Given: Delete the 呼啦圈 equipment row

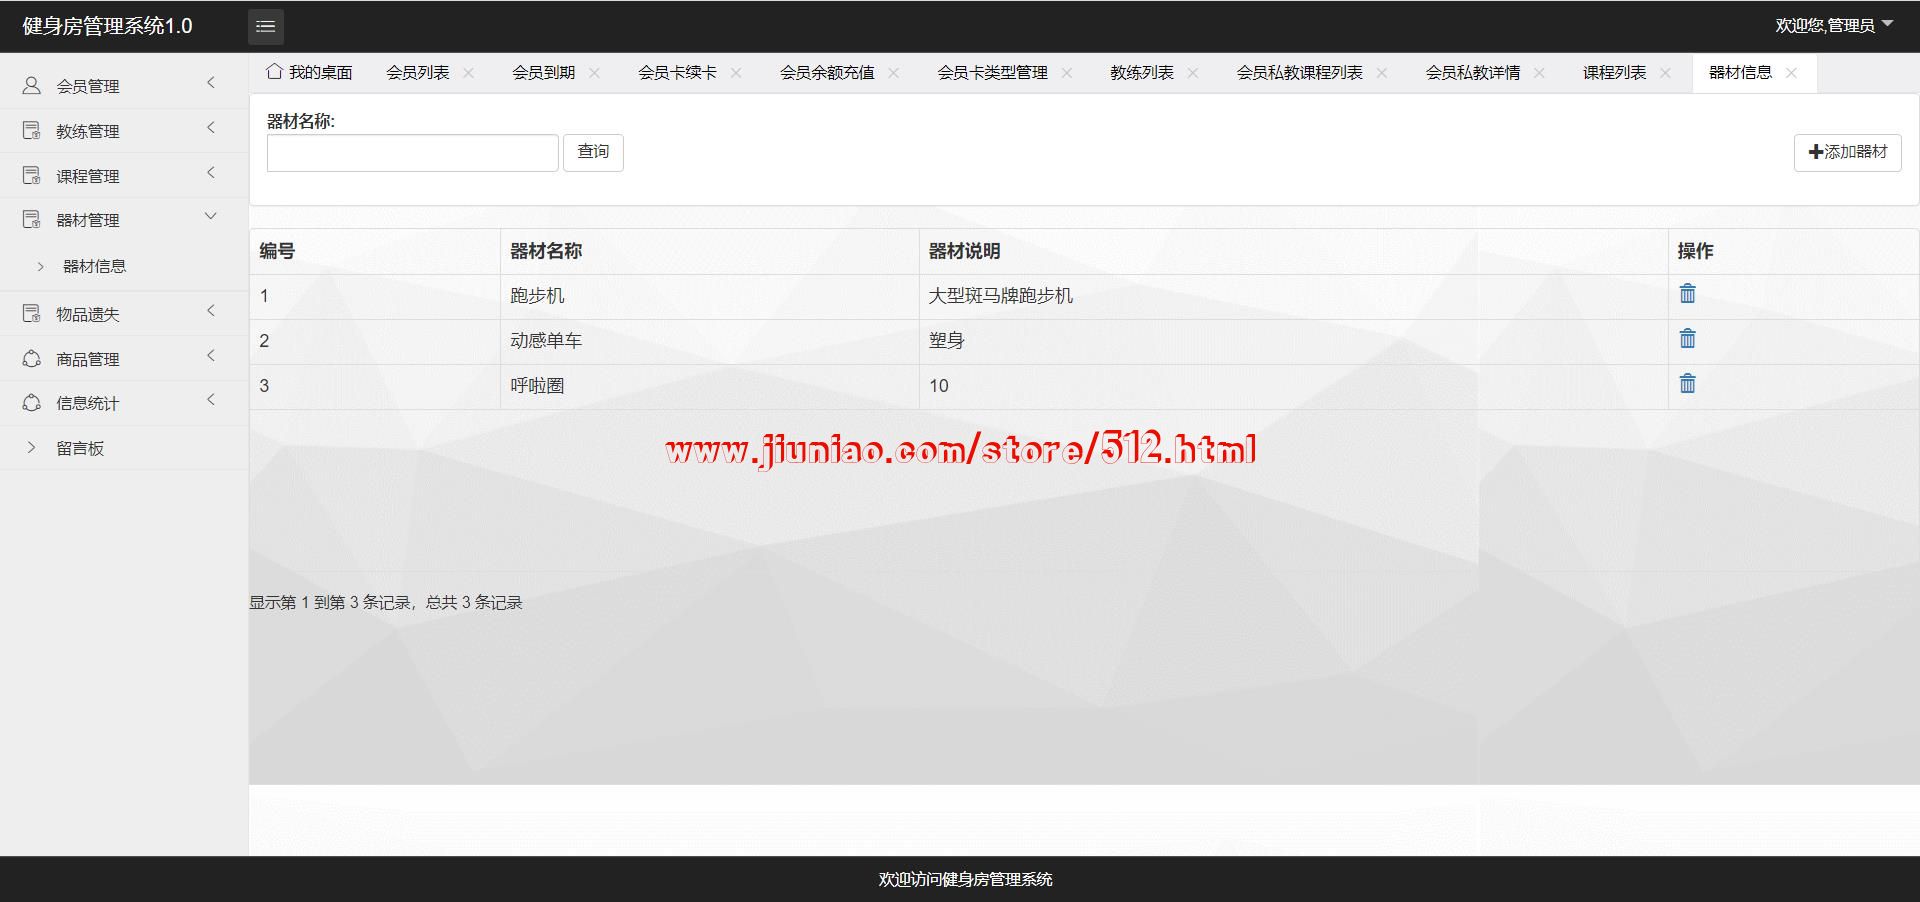Looking at the screenshot, I should [x=1688, y=384].
